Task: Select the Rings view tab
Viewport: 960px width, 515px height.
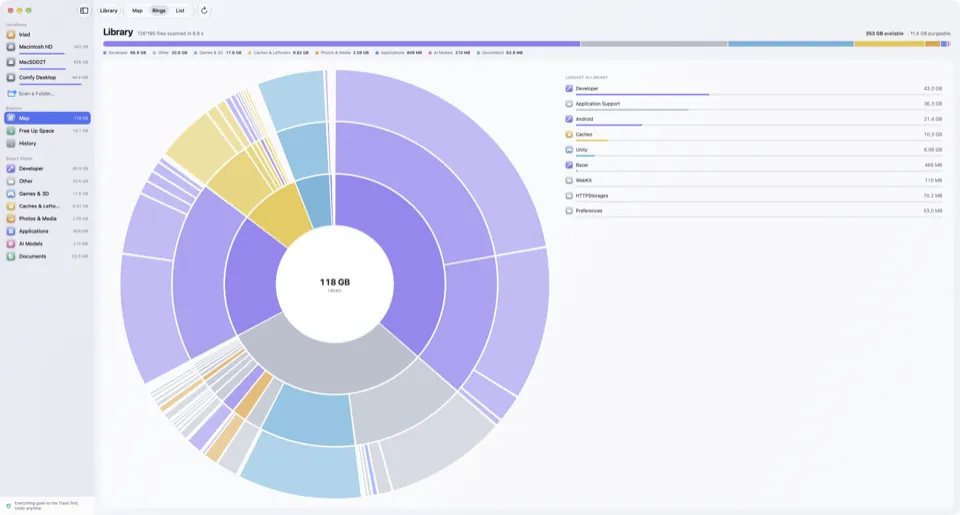Action: pos(159,10)
